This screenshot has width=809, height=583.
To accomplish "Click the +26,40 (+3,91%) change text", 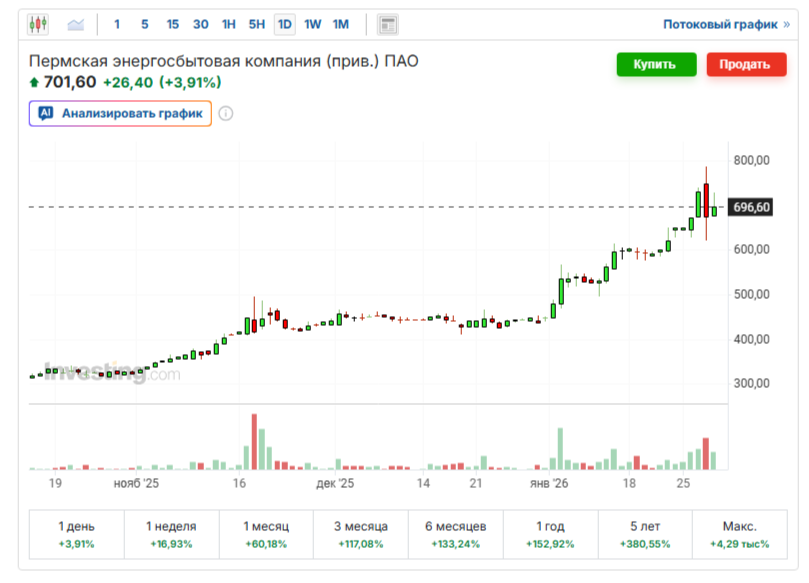I will click(x=162, y=83).
